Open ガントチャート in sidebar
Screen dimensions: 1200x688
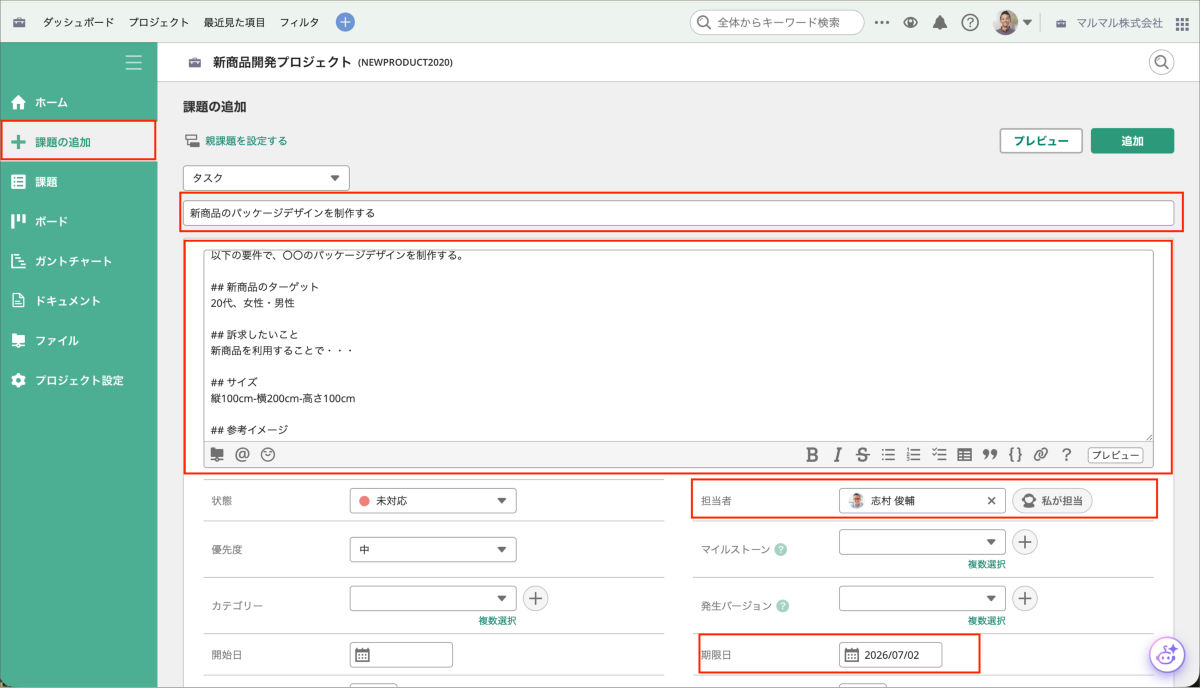[78, 261]
